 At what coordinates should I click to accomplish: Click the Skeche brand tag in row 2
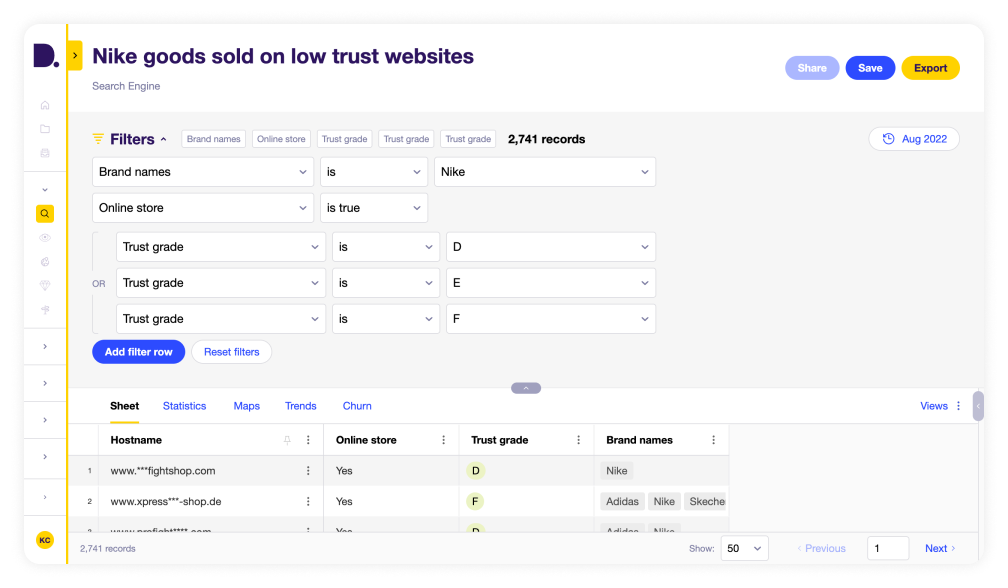tap(706, 501)
